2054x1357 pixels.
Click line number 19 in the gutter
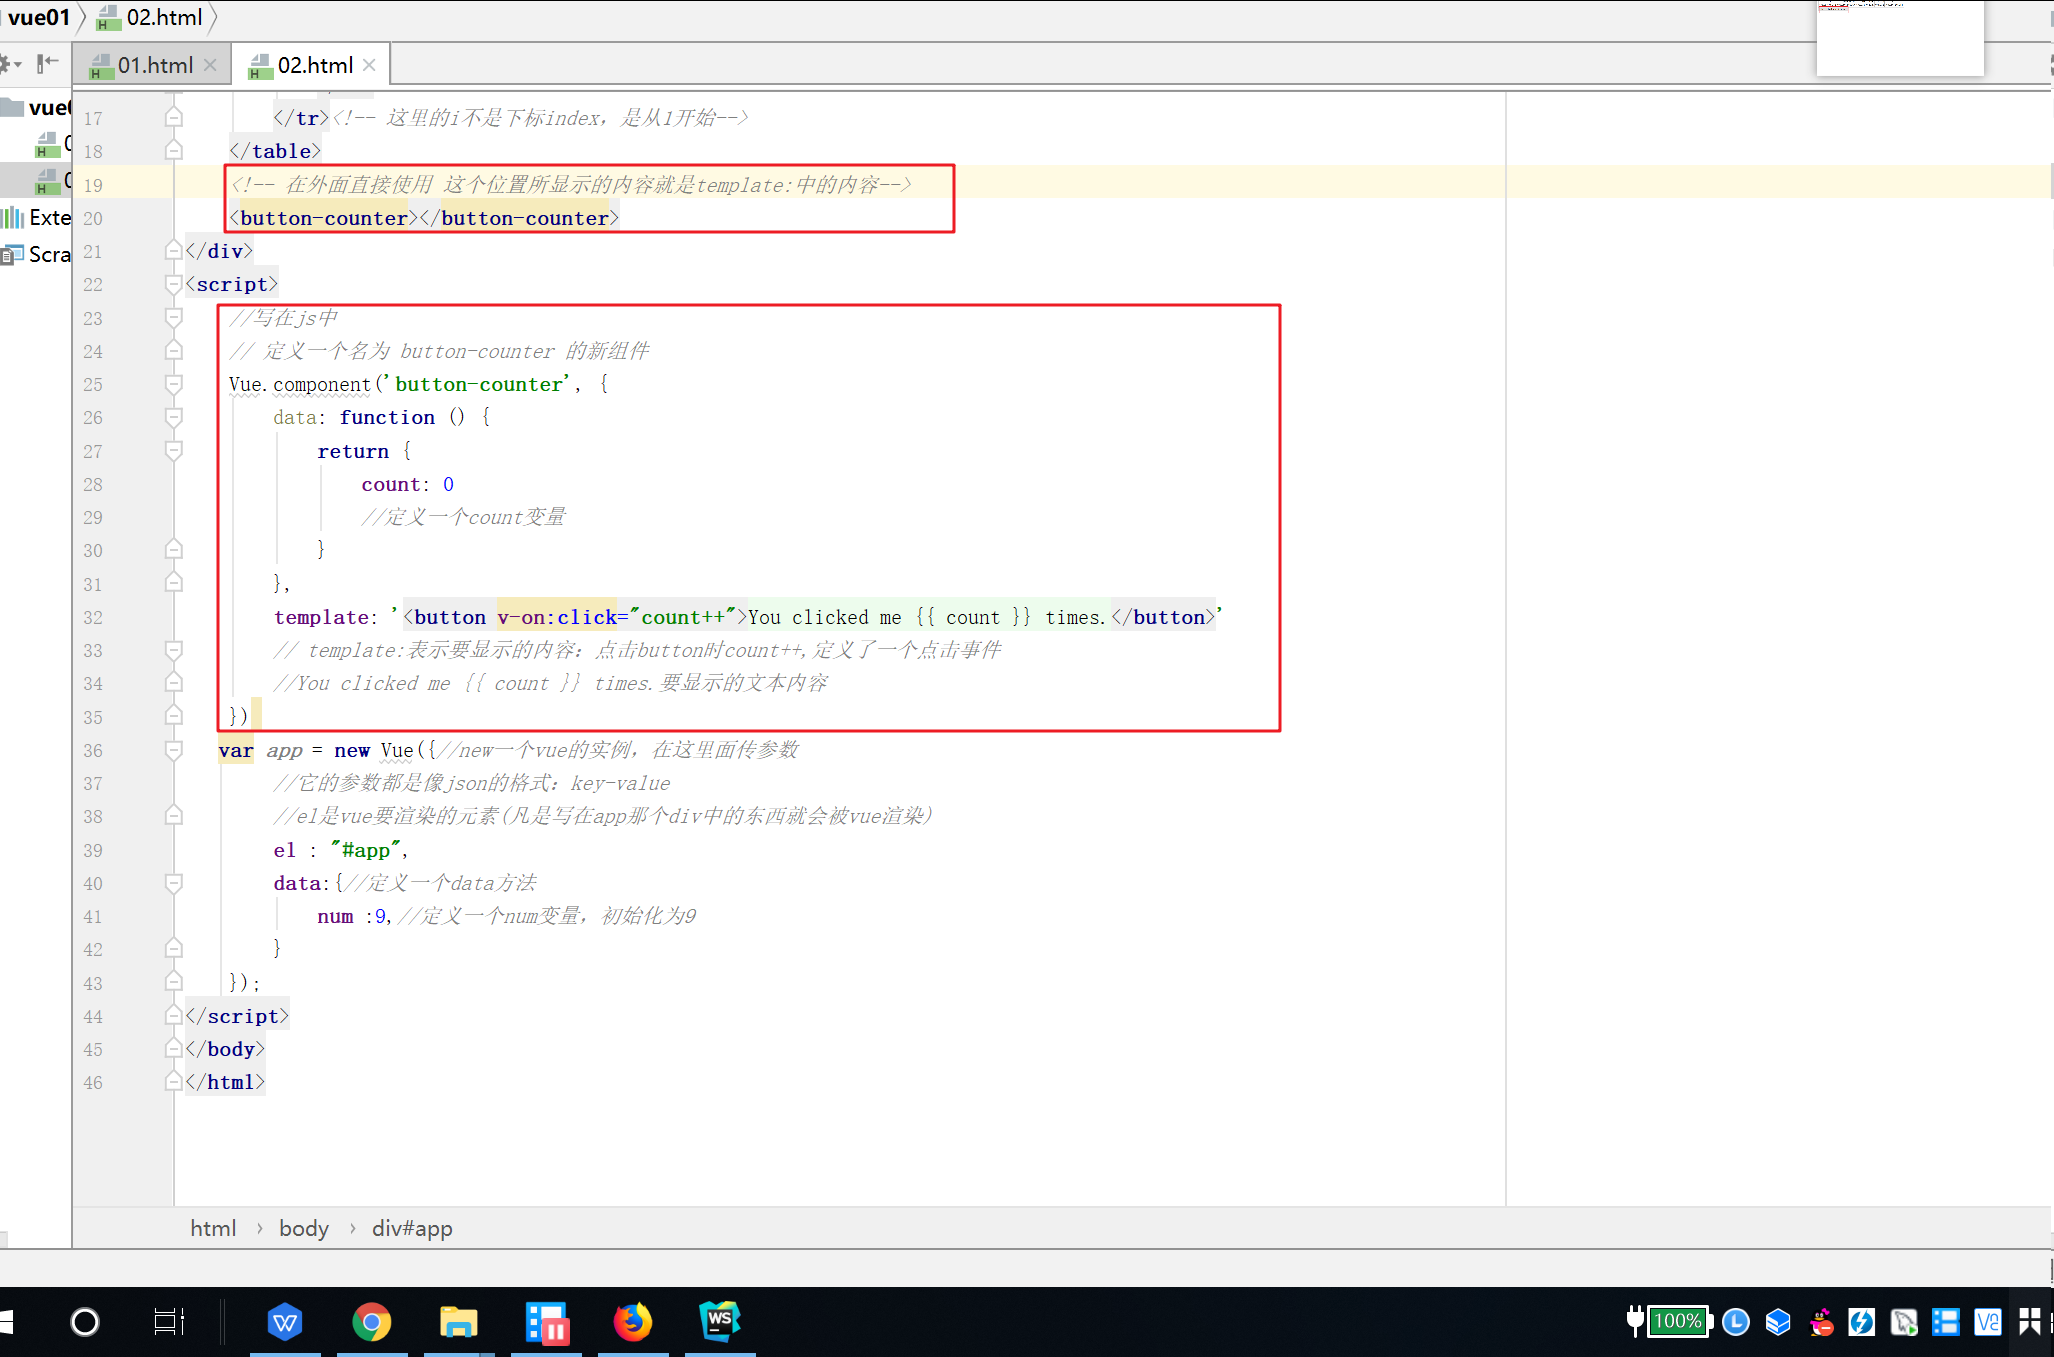pyautogui.click(x=93, y=185)
